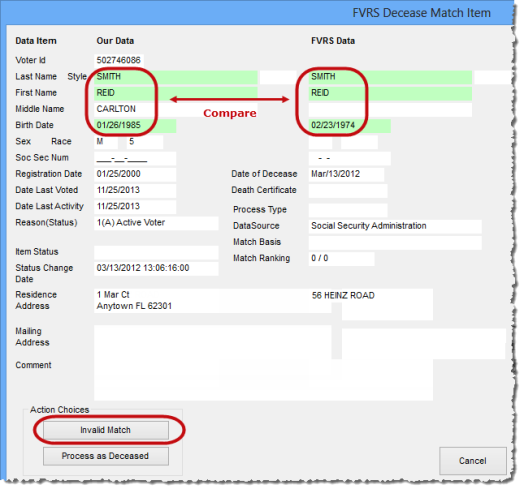The image size is (524, 489).
Task: Select the Our Data last name SMITH field
Action: click(176, 77)
